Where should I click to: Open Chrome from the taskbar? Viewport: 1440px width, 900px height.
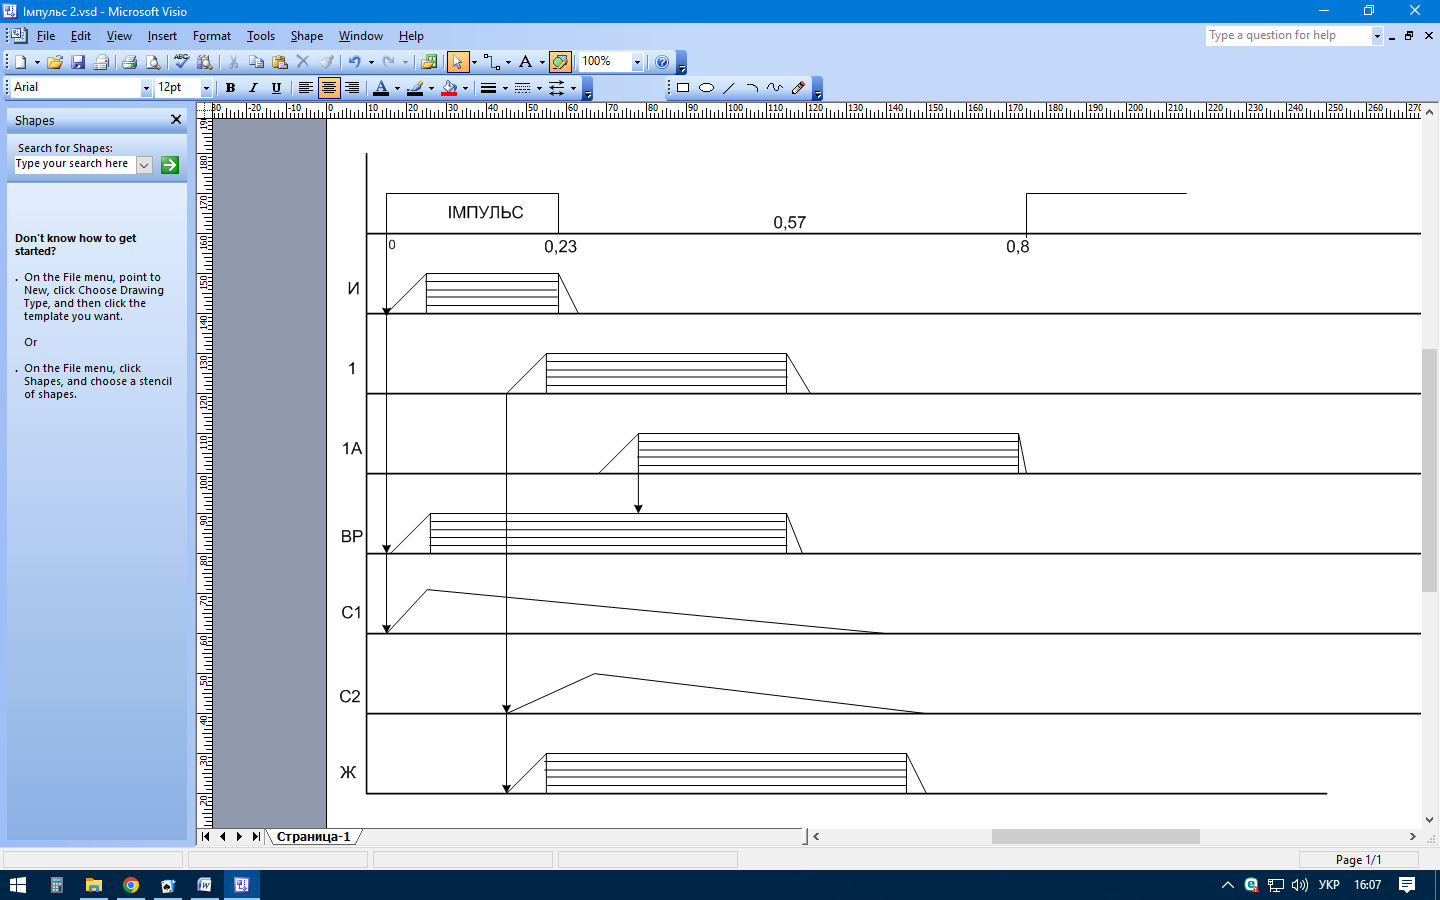[131, 885]
